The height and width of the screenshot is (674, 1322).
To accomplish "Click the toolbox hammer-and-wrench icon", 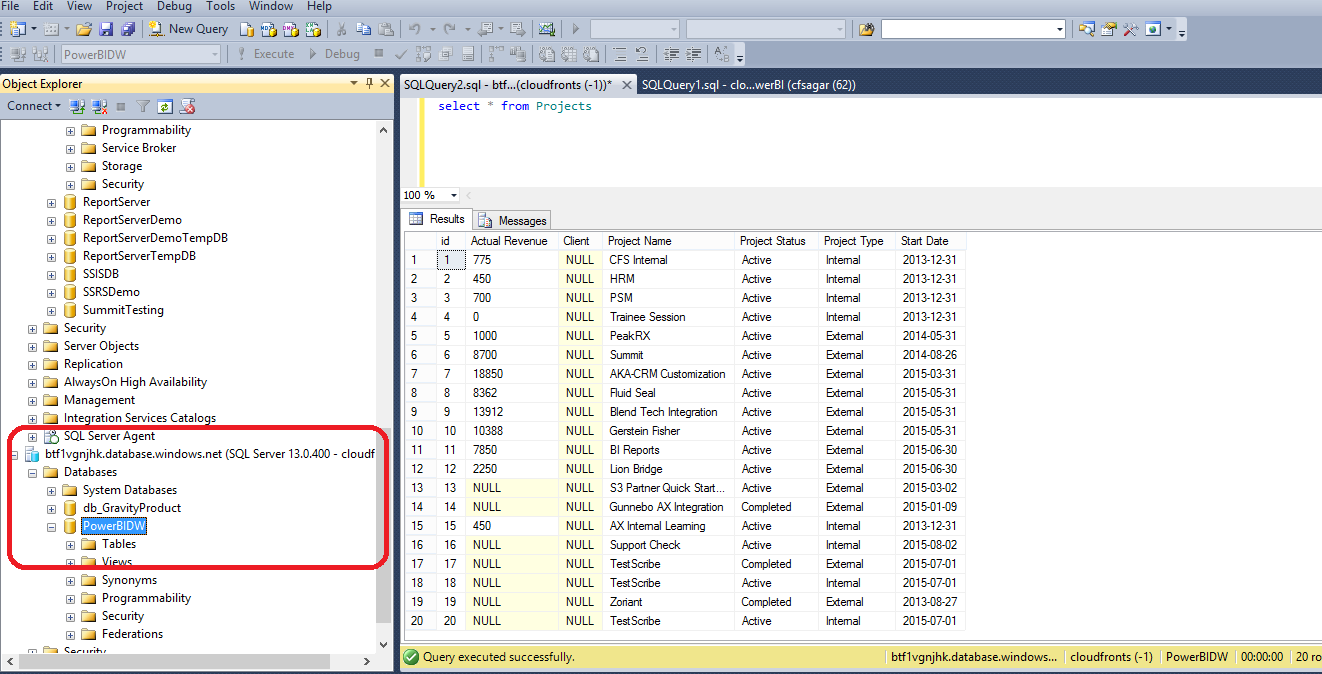I will [1130, 29].
